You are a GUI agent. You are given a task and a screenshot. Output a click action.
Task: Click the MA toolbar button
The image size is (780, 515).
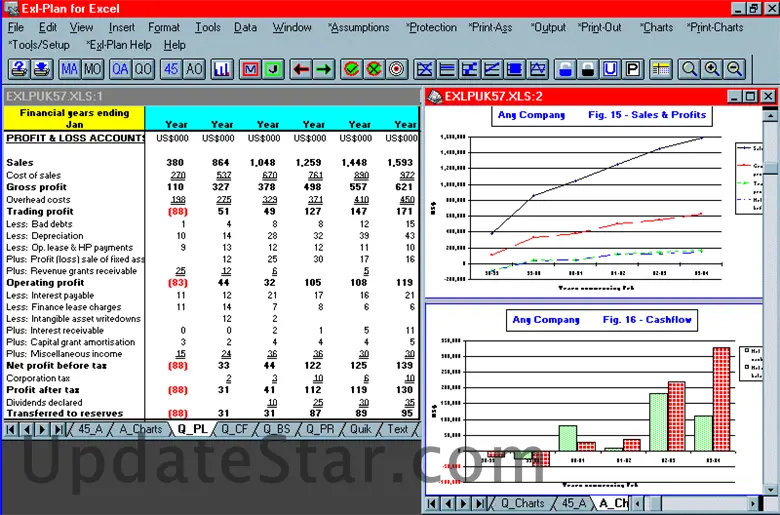coord(69,69)
